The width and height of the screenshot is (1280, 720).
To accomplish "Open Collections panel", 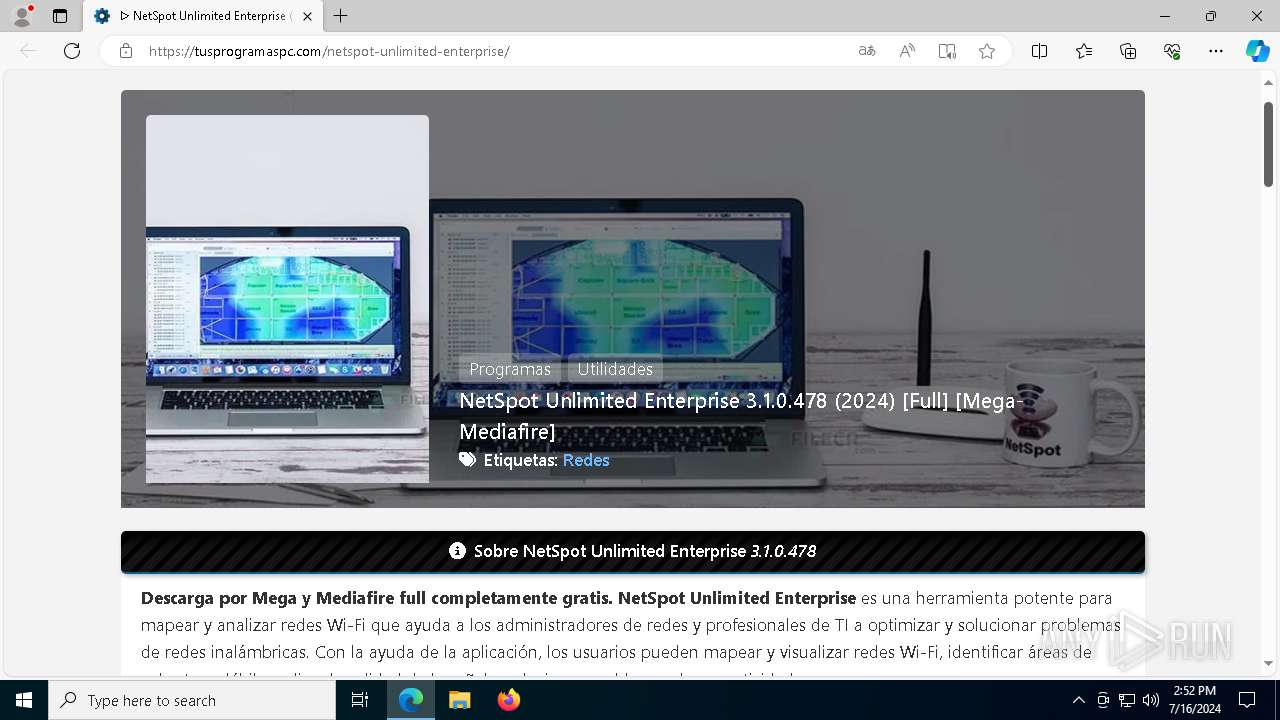I will [x=1128, y=51].
